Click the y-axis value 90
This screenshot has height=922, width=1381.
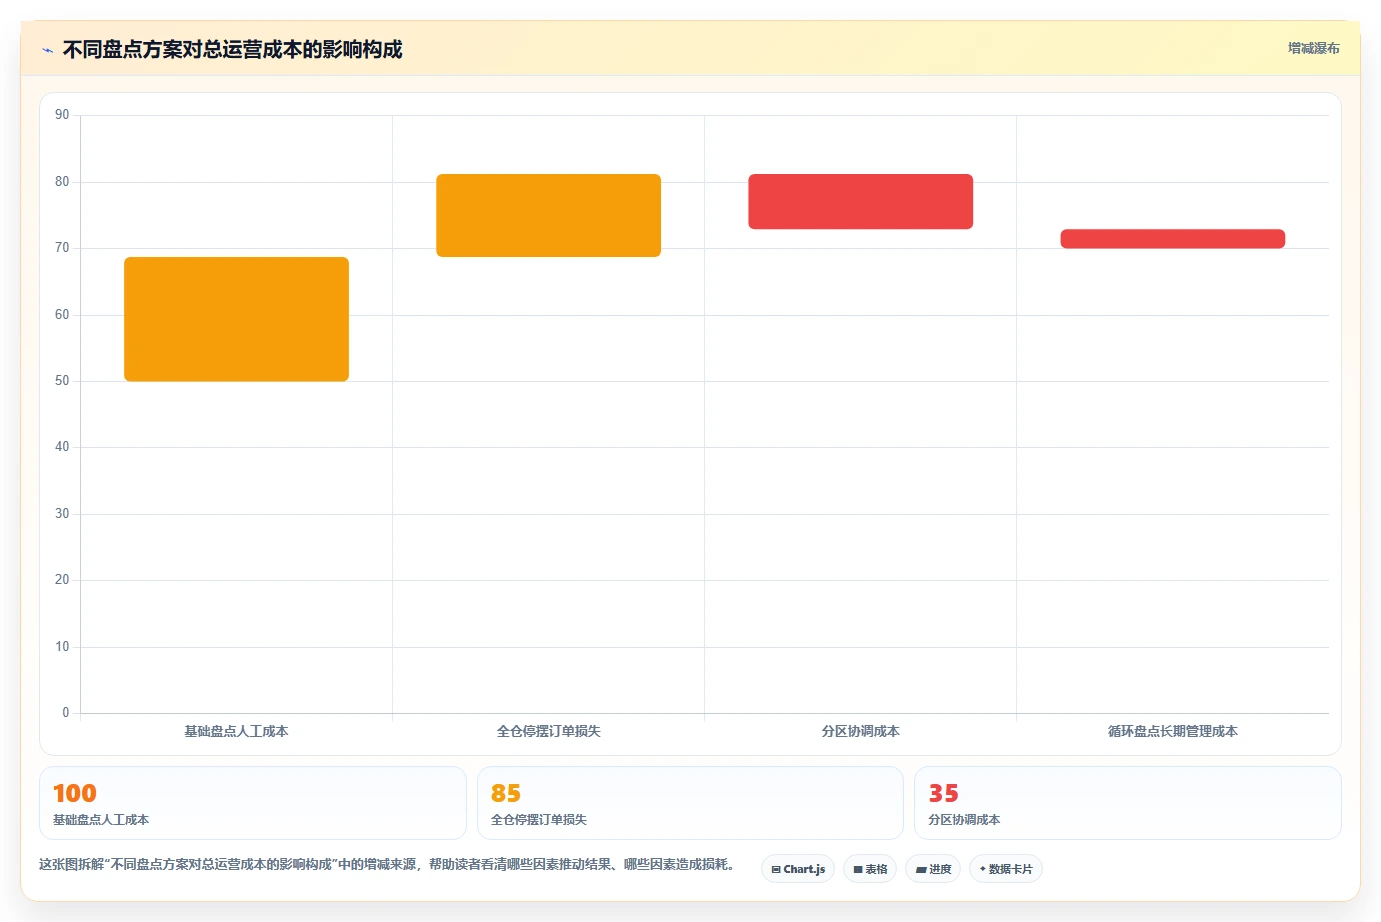(x=62, y=115)
